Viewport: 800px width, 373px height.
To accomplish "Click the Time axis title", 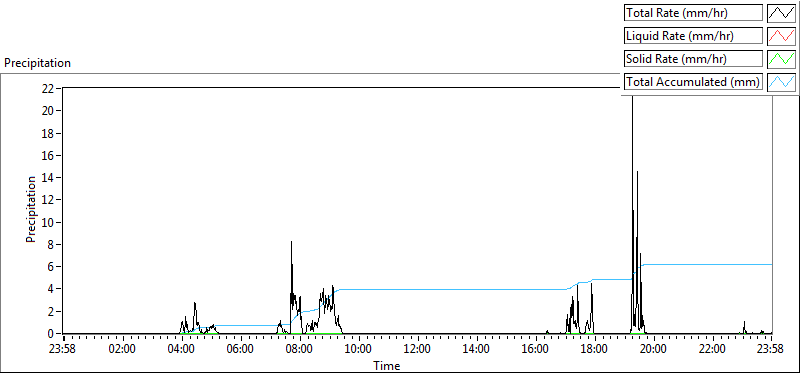I will click(387, 365).
